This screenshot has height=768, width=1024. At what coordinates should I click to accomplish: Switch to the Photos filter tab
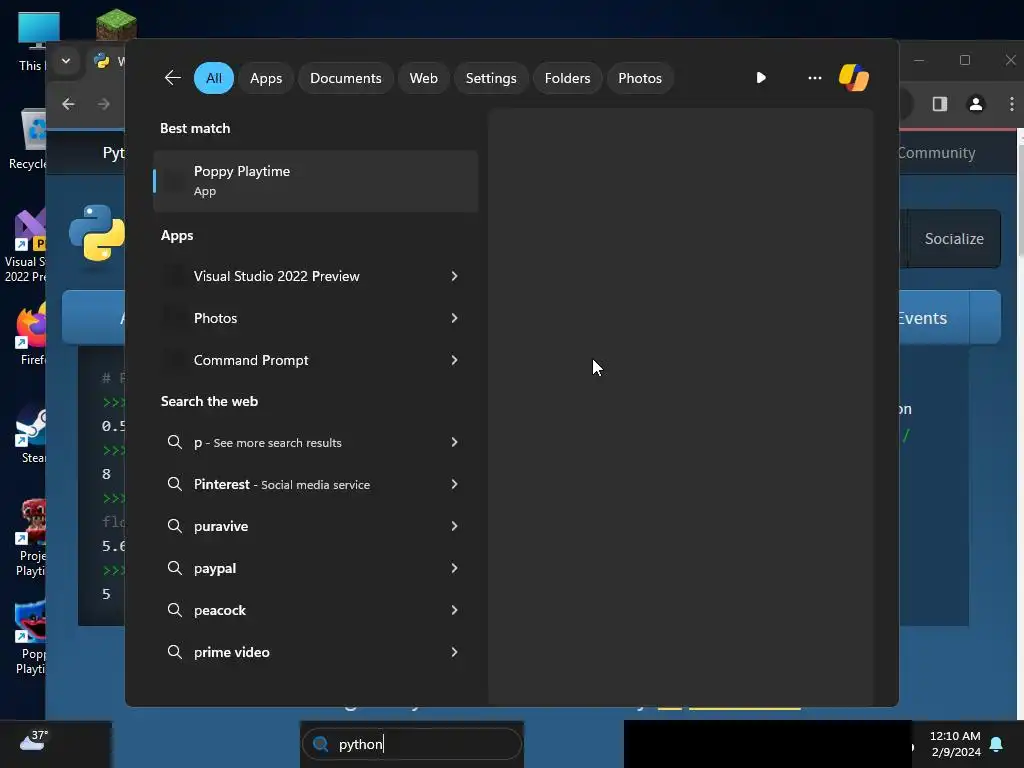[x=640, y=78]
